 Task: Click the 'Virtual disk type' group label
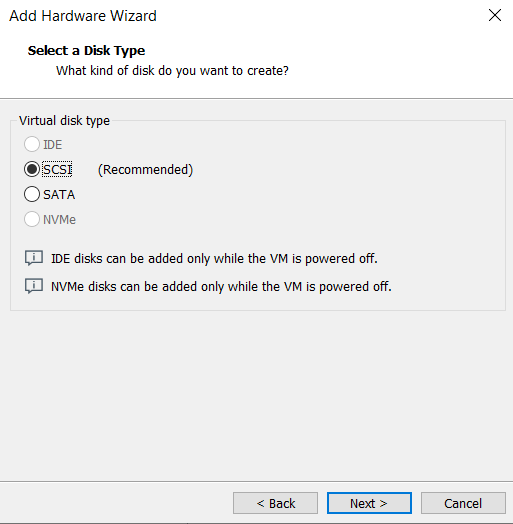64,121
